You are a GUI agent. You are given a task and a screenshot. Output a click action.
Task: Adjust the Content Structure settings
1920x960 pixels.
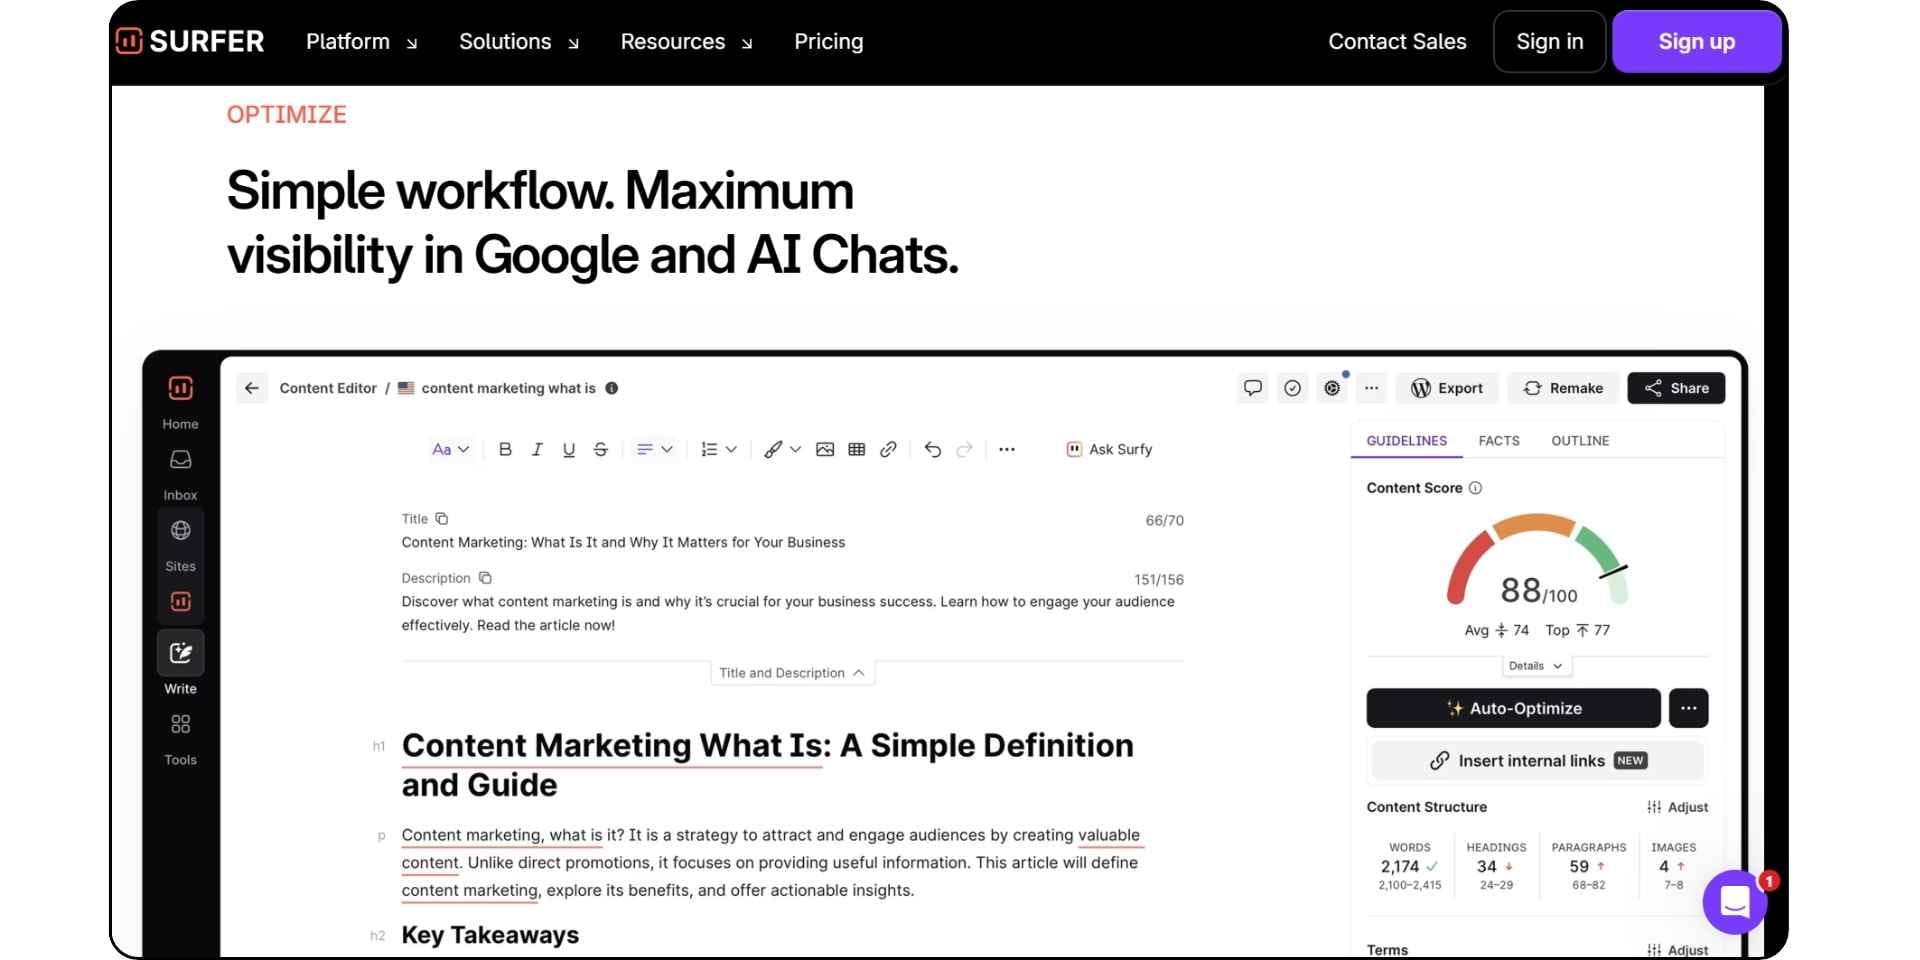click(1678, 808)
